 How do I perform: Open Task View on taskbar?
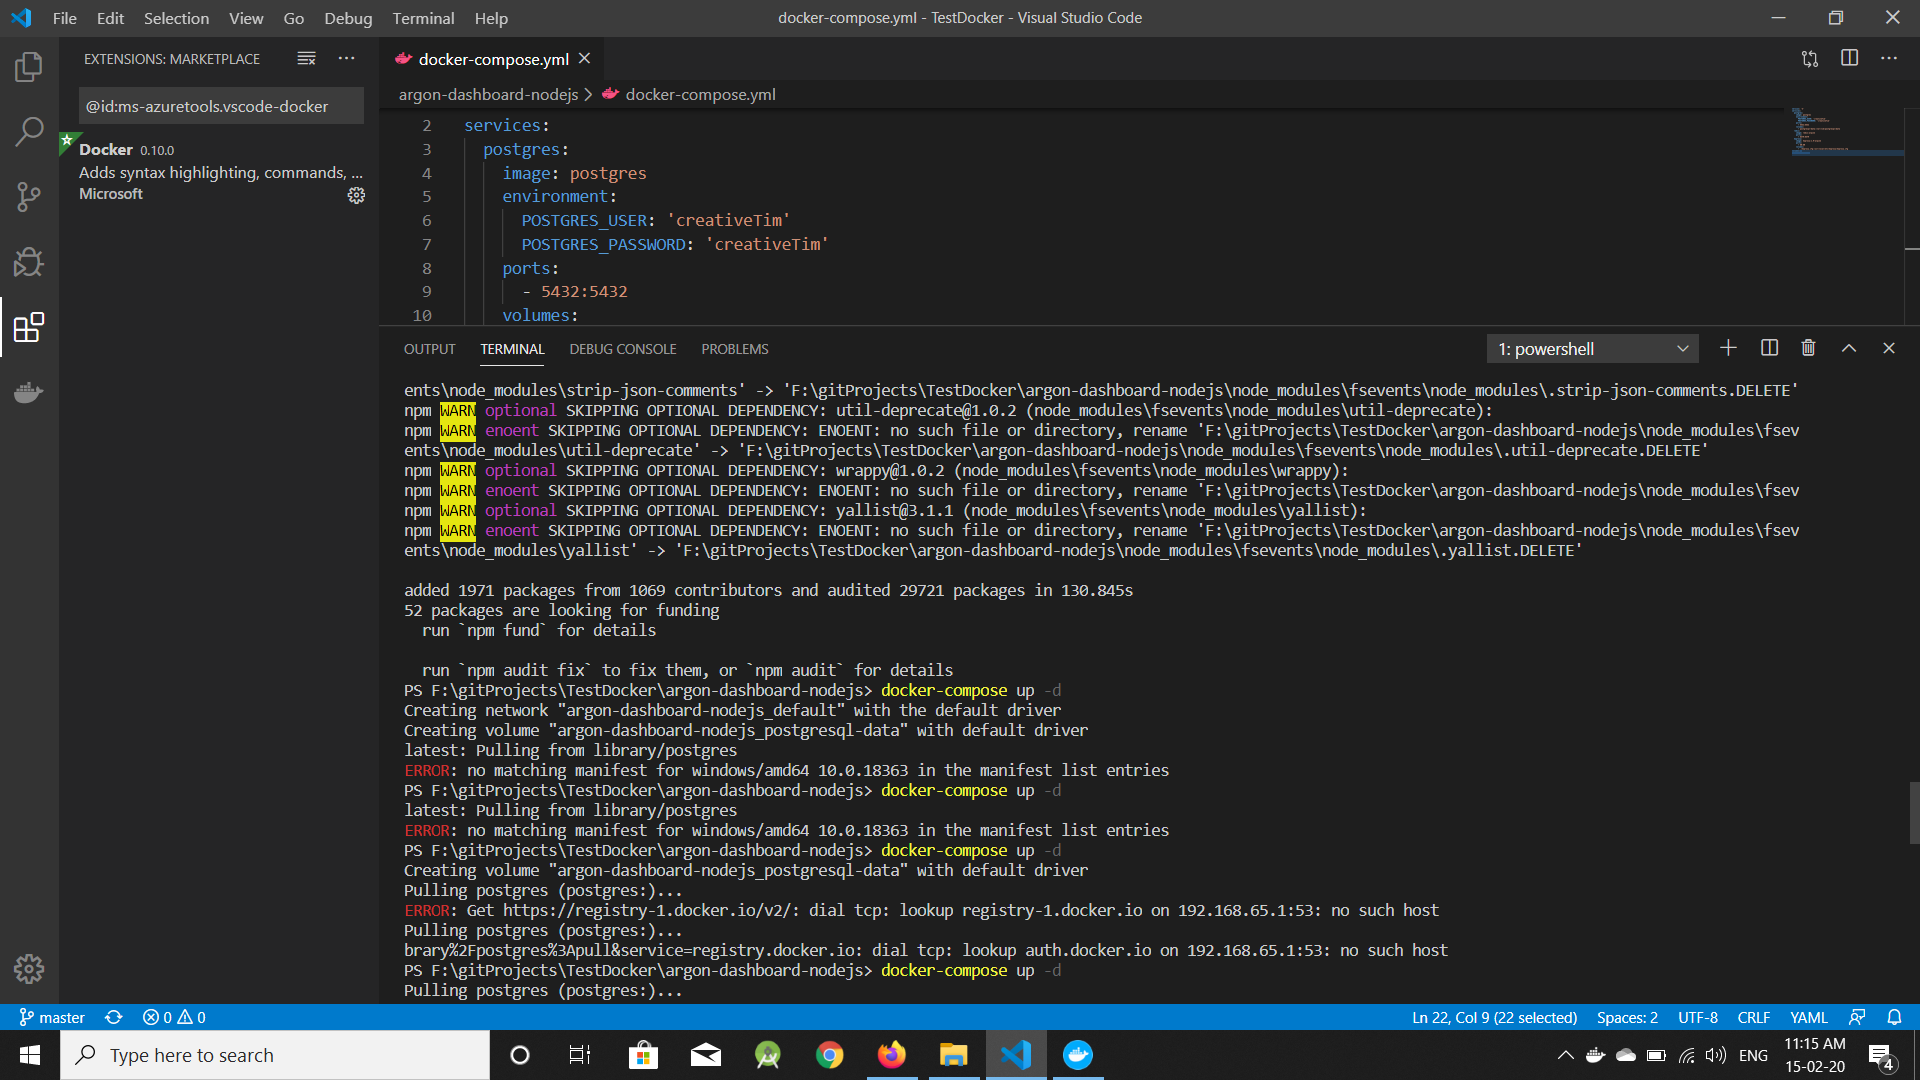(x=580, y=1055)
